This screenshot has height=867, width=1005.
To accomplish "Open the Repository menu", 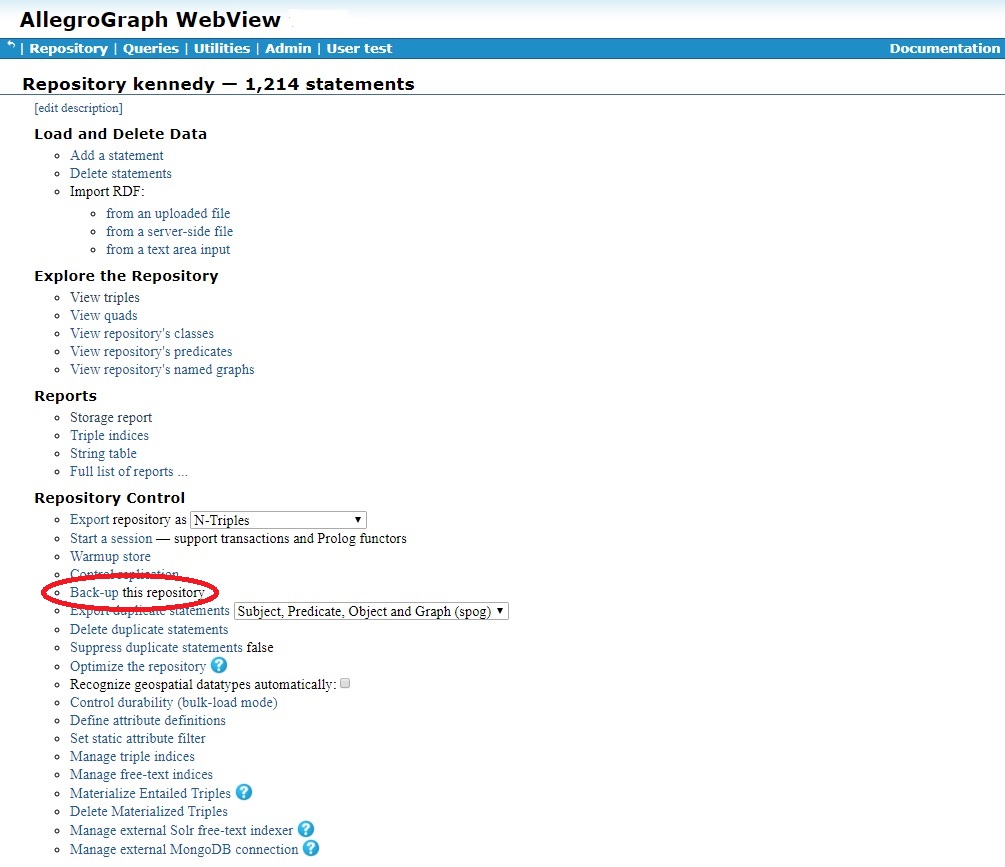I will point(68,48).
